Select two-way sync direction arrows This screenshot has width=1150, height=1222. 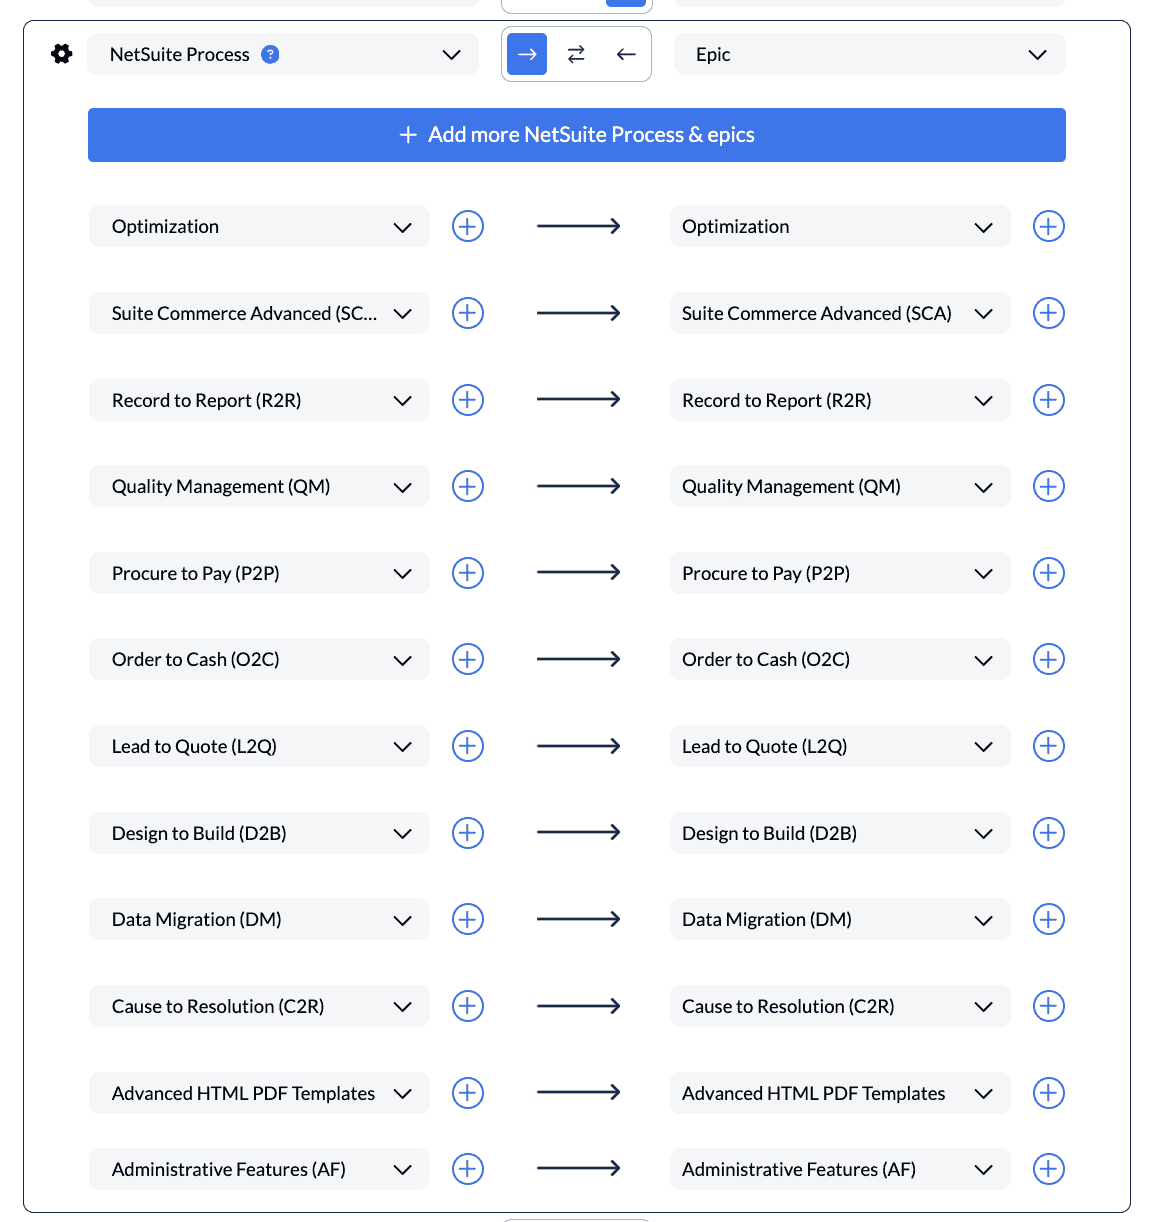coord(576,54)
